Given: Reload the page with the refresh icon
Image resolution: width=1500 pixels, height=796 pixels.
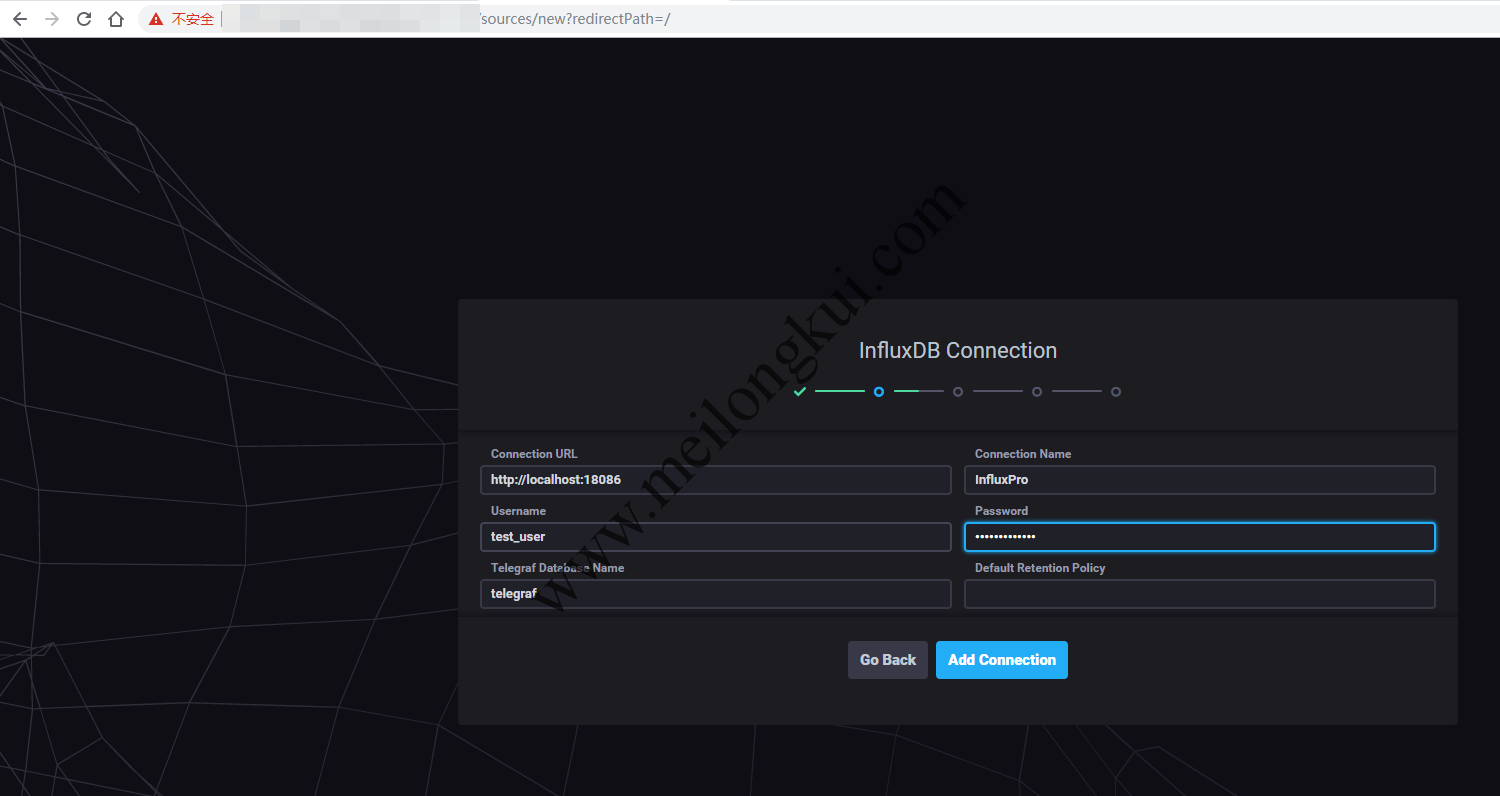Looking at the screenshot, I should point(84,19).
